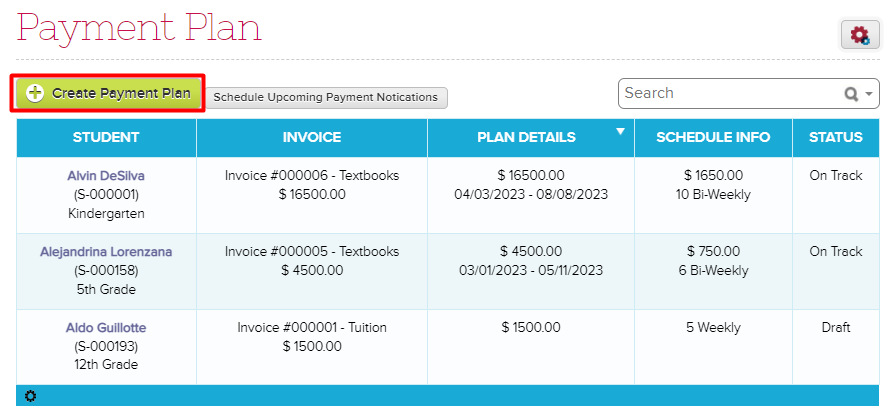Viewport: 895px width, 418px height.
Task: Click the small gear icon in table footer
Action: (x=30, y=396)
